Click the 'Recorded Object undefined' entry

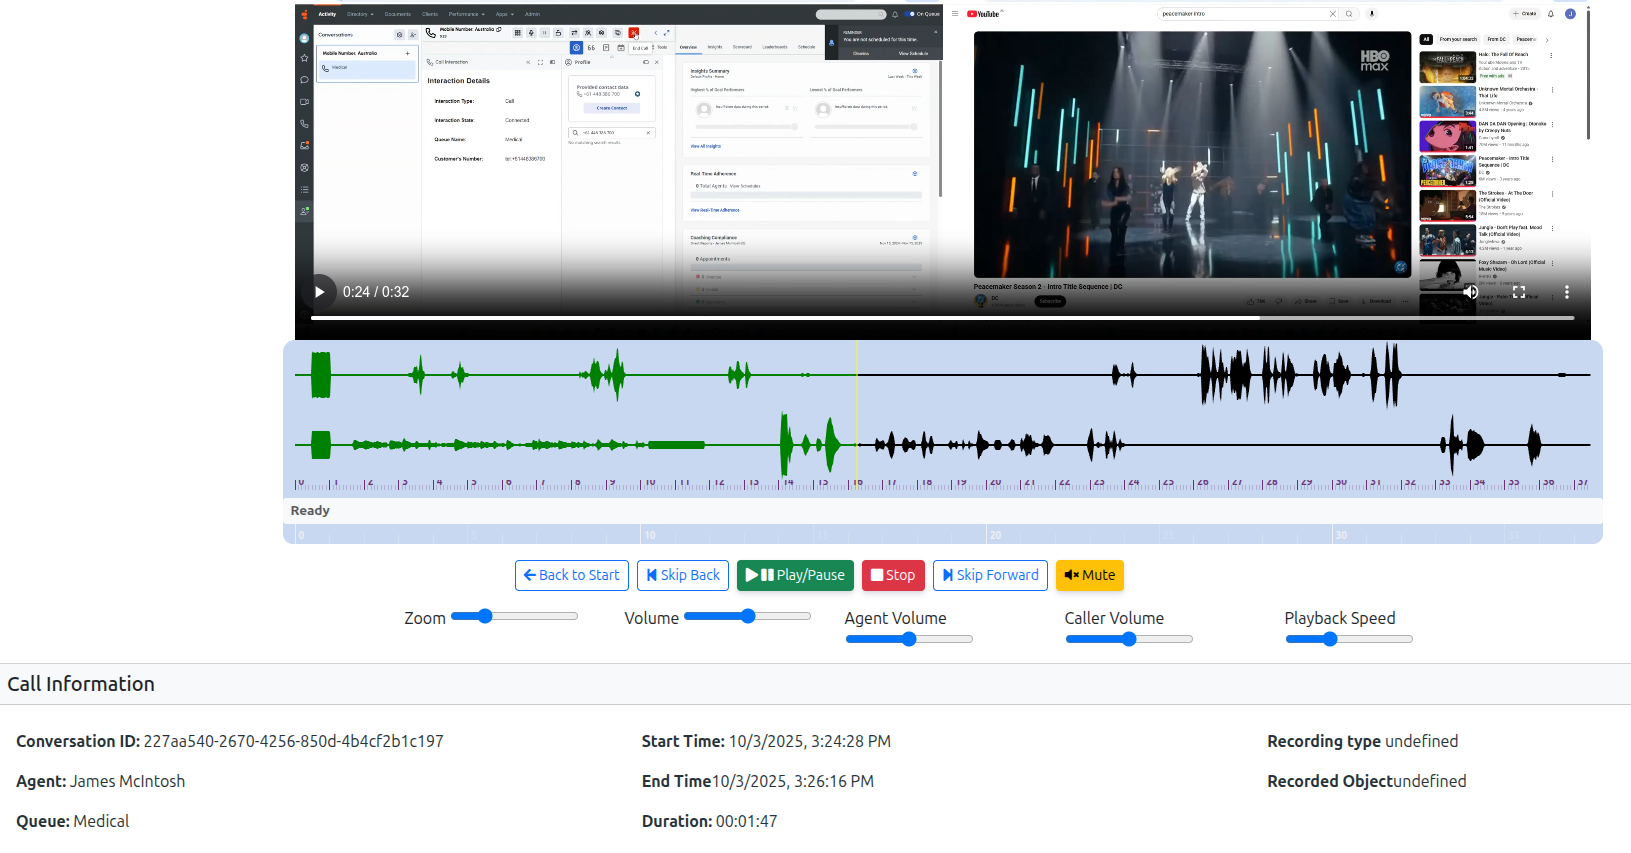(x=1367, y=781)
